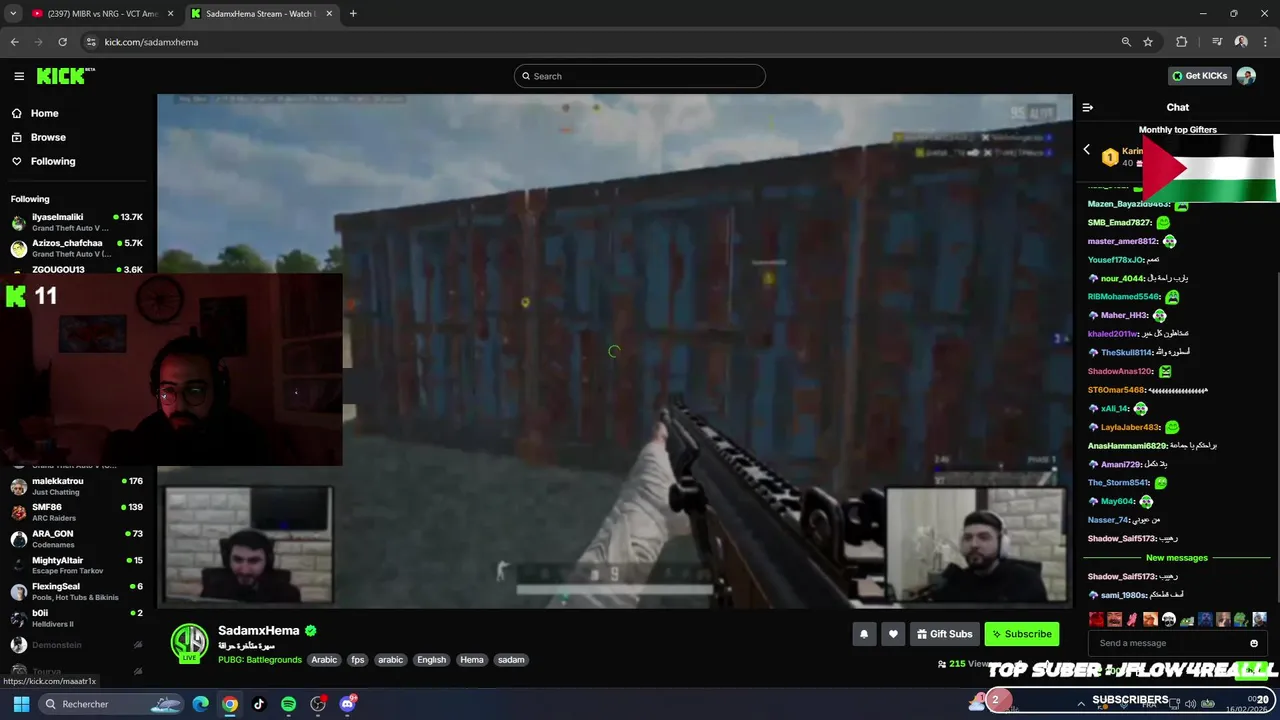This screenshot has width=1280, height=720.
Task: Click Get KICKs button
Action: point(1199,76)
